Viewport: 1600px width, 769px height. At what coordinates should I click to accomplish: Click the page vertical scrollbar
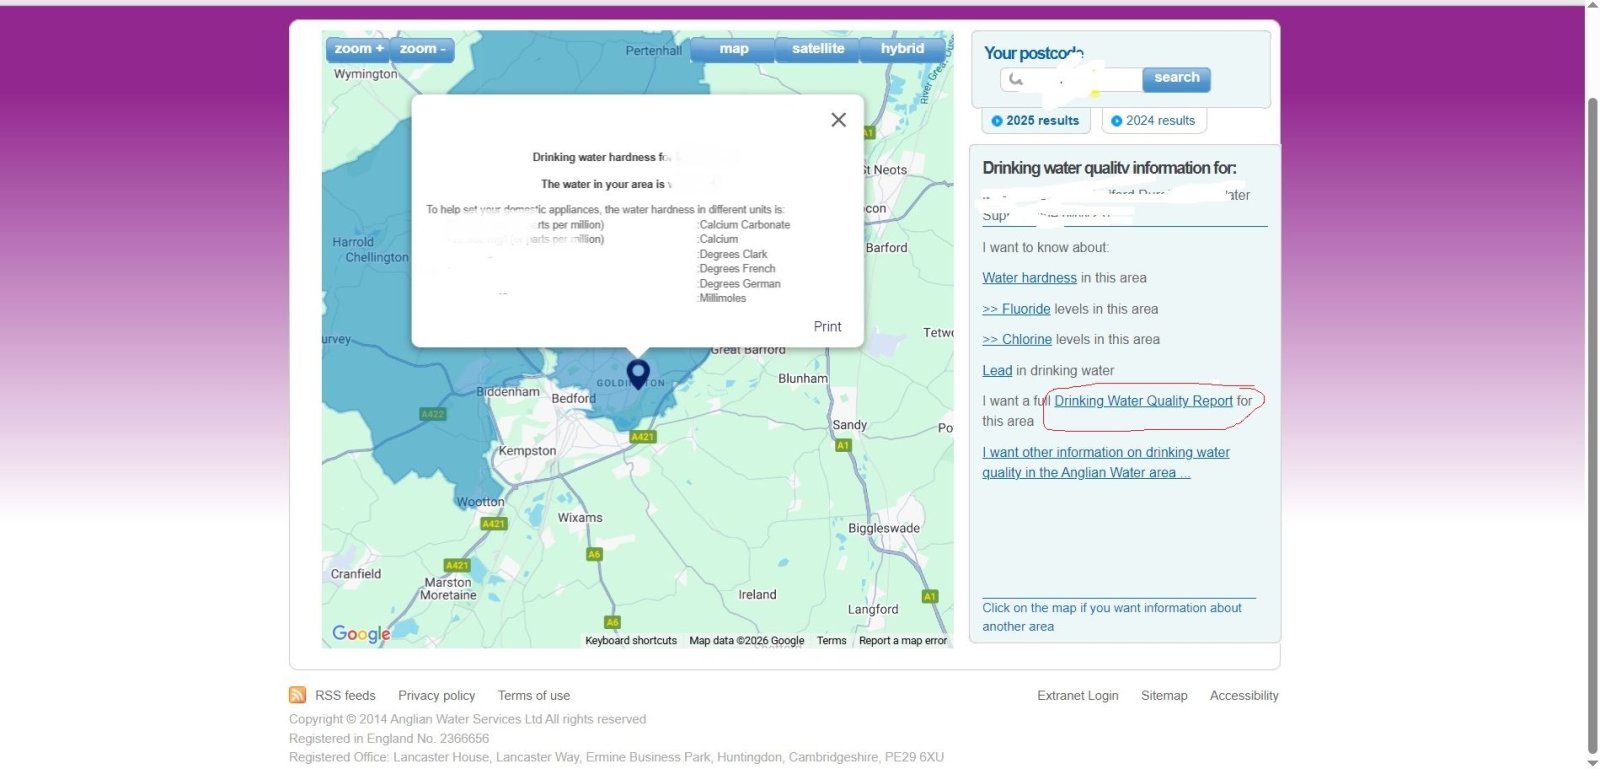1592,400
